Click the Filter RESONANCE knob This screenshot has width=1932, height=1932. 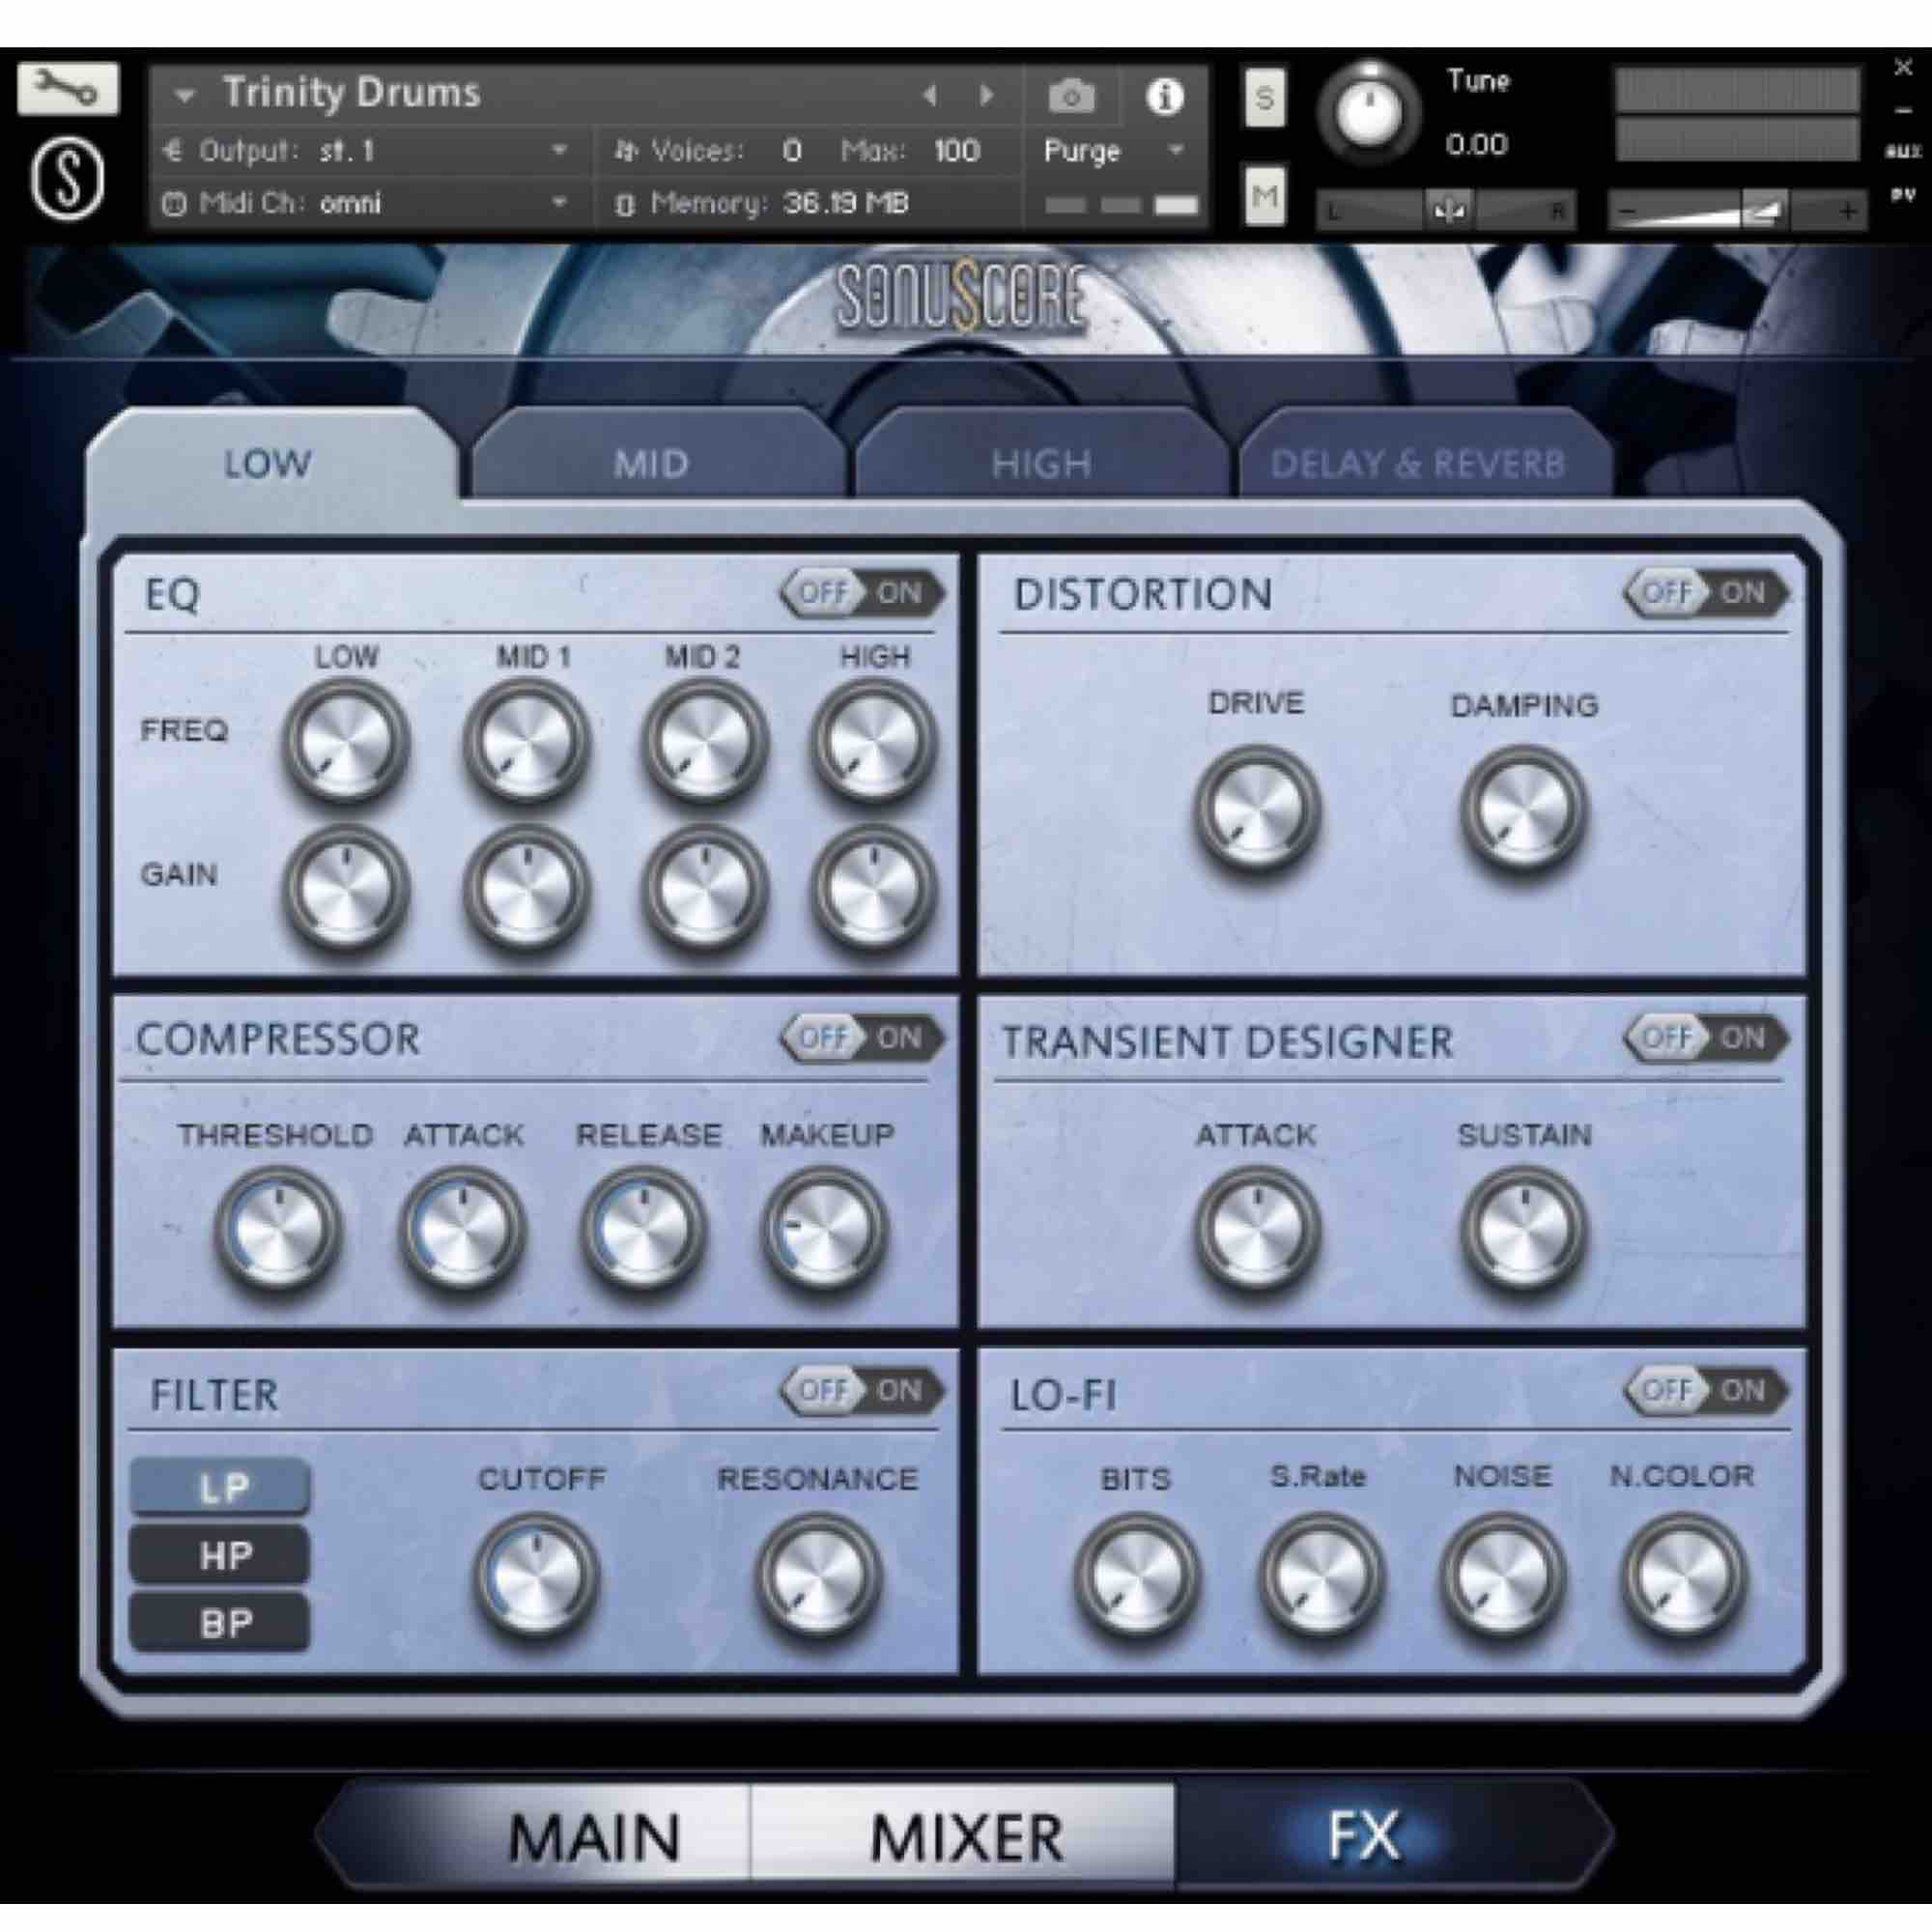point(817,1575)
